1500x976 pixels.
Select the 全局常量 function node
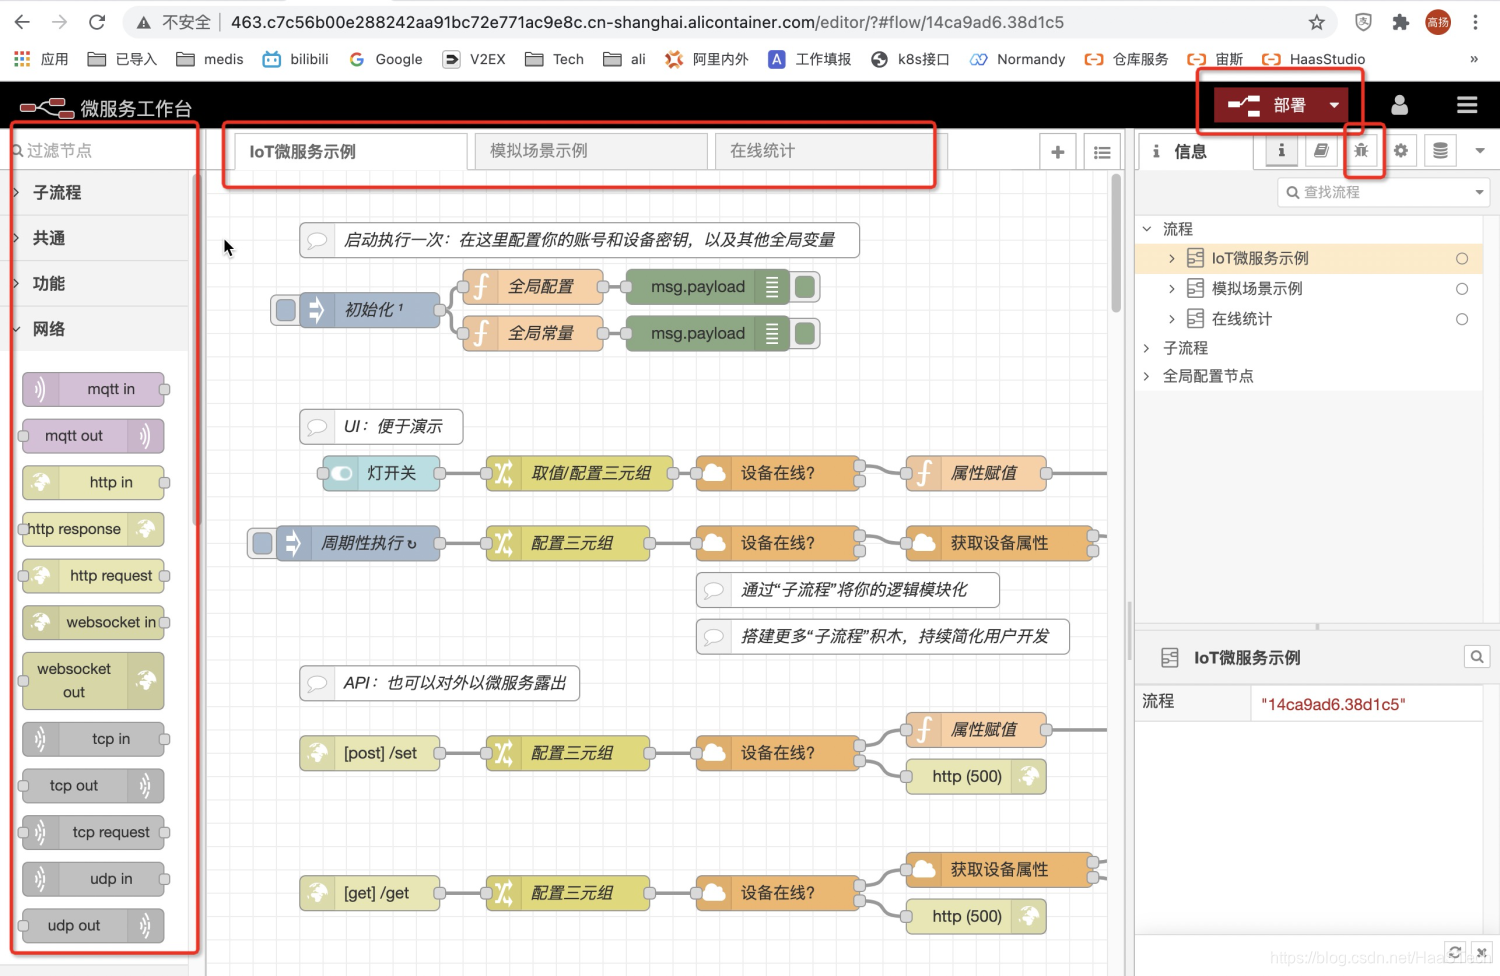[x=533, y=334]
